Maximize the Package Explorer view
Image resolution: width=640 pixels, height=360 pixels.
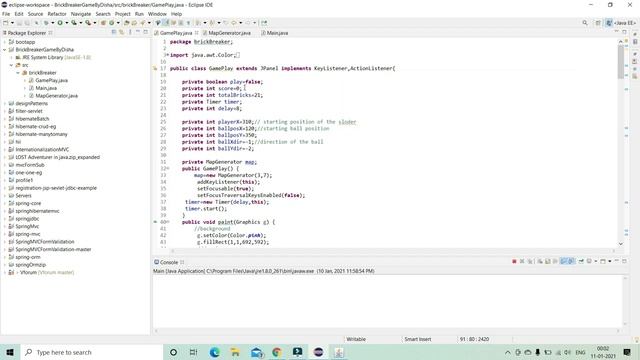tap(145, 32)
